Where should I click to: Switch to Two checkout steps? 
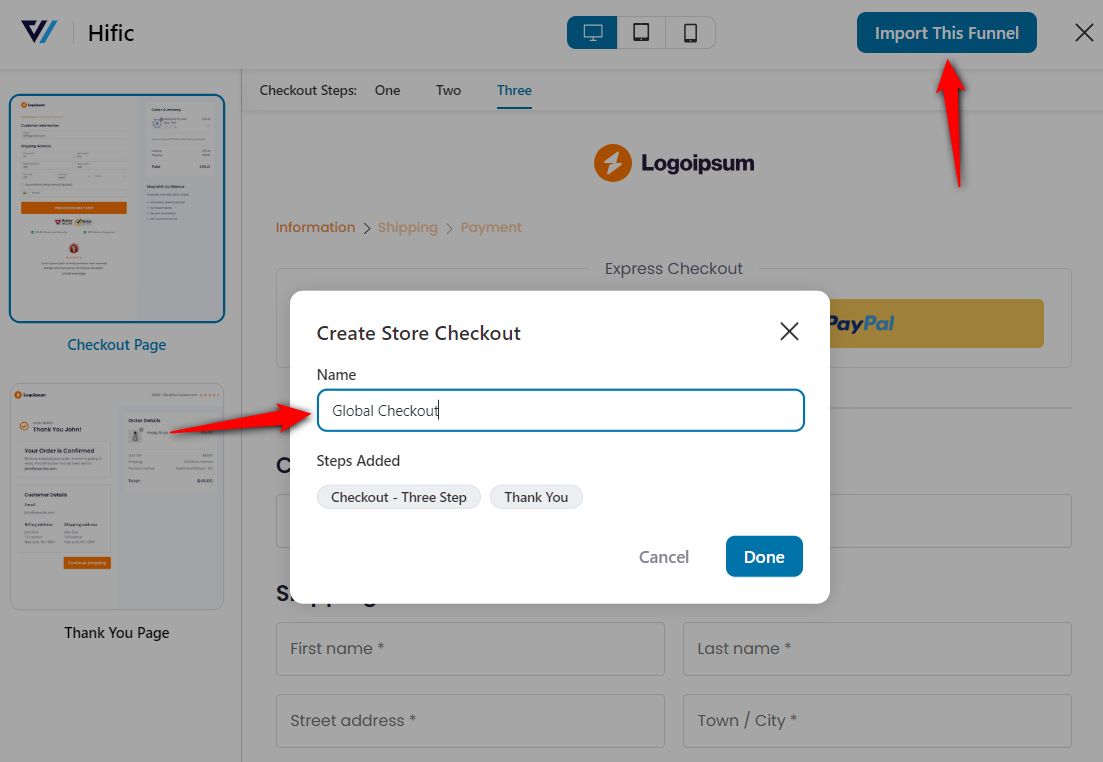[448, 90]
